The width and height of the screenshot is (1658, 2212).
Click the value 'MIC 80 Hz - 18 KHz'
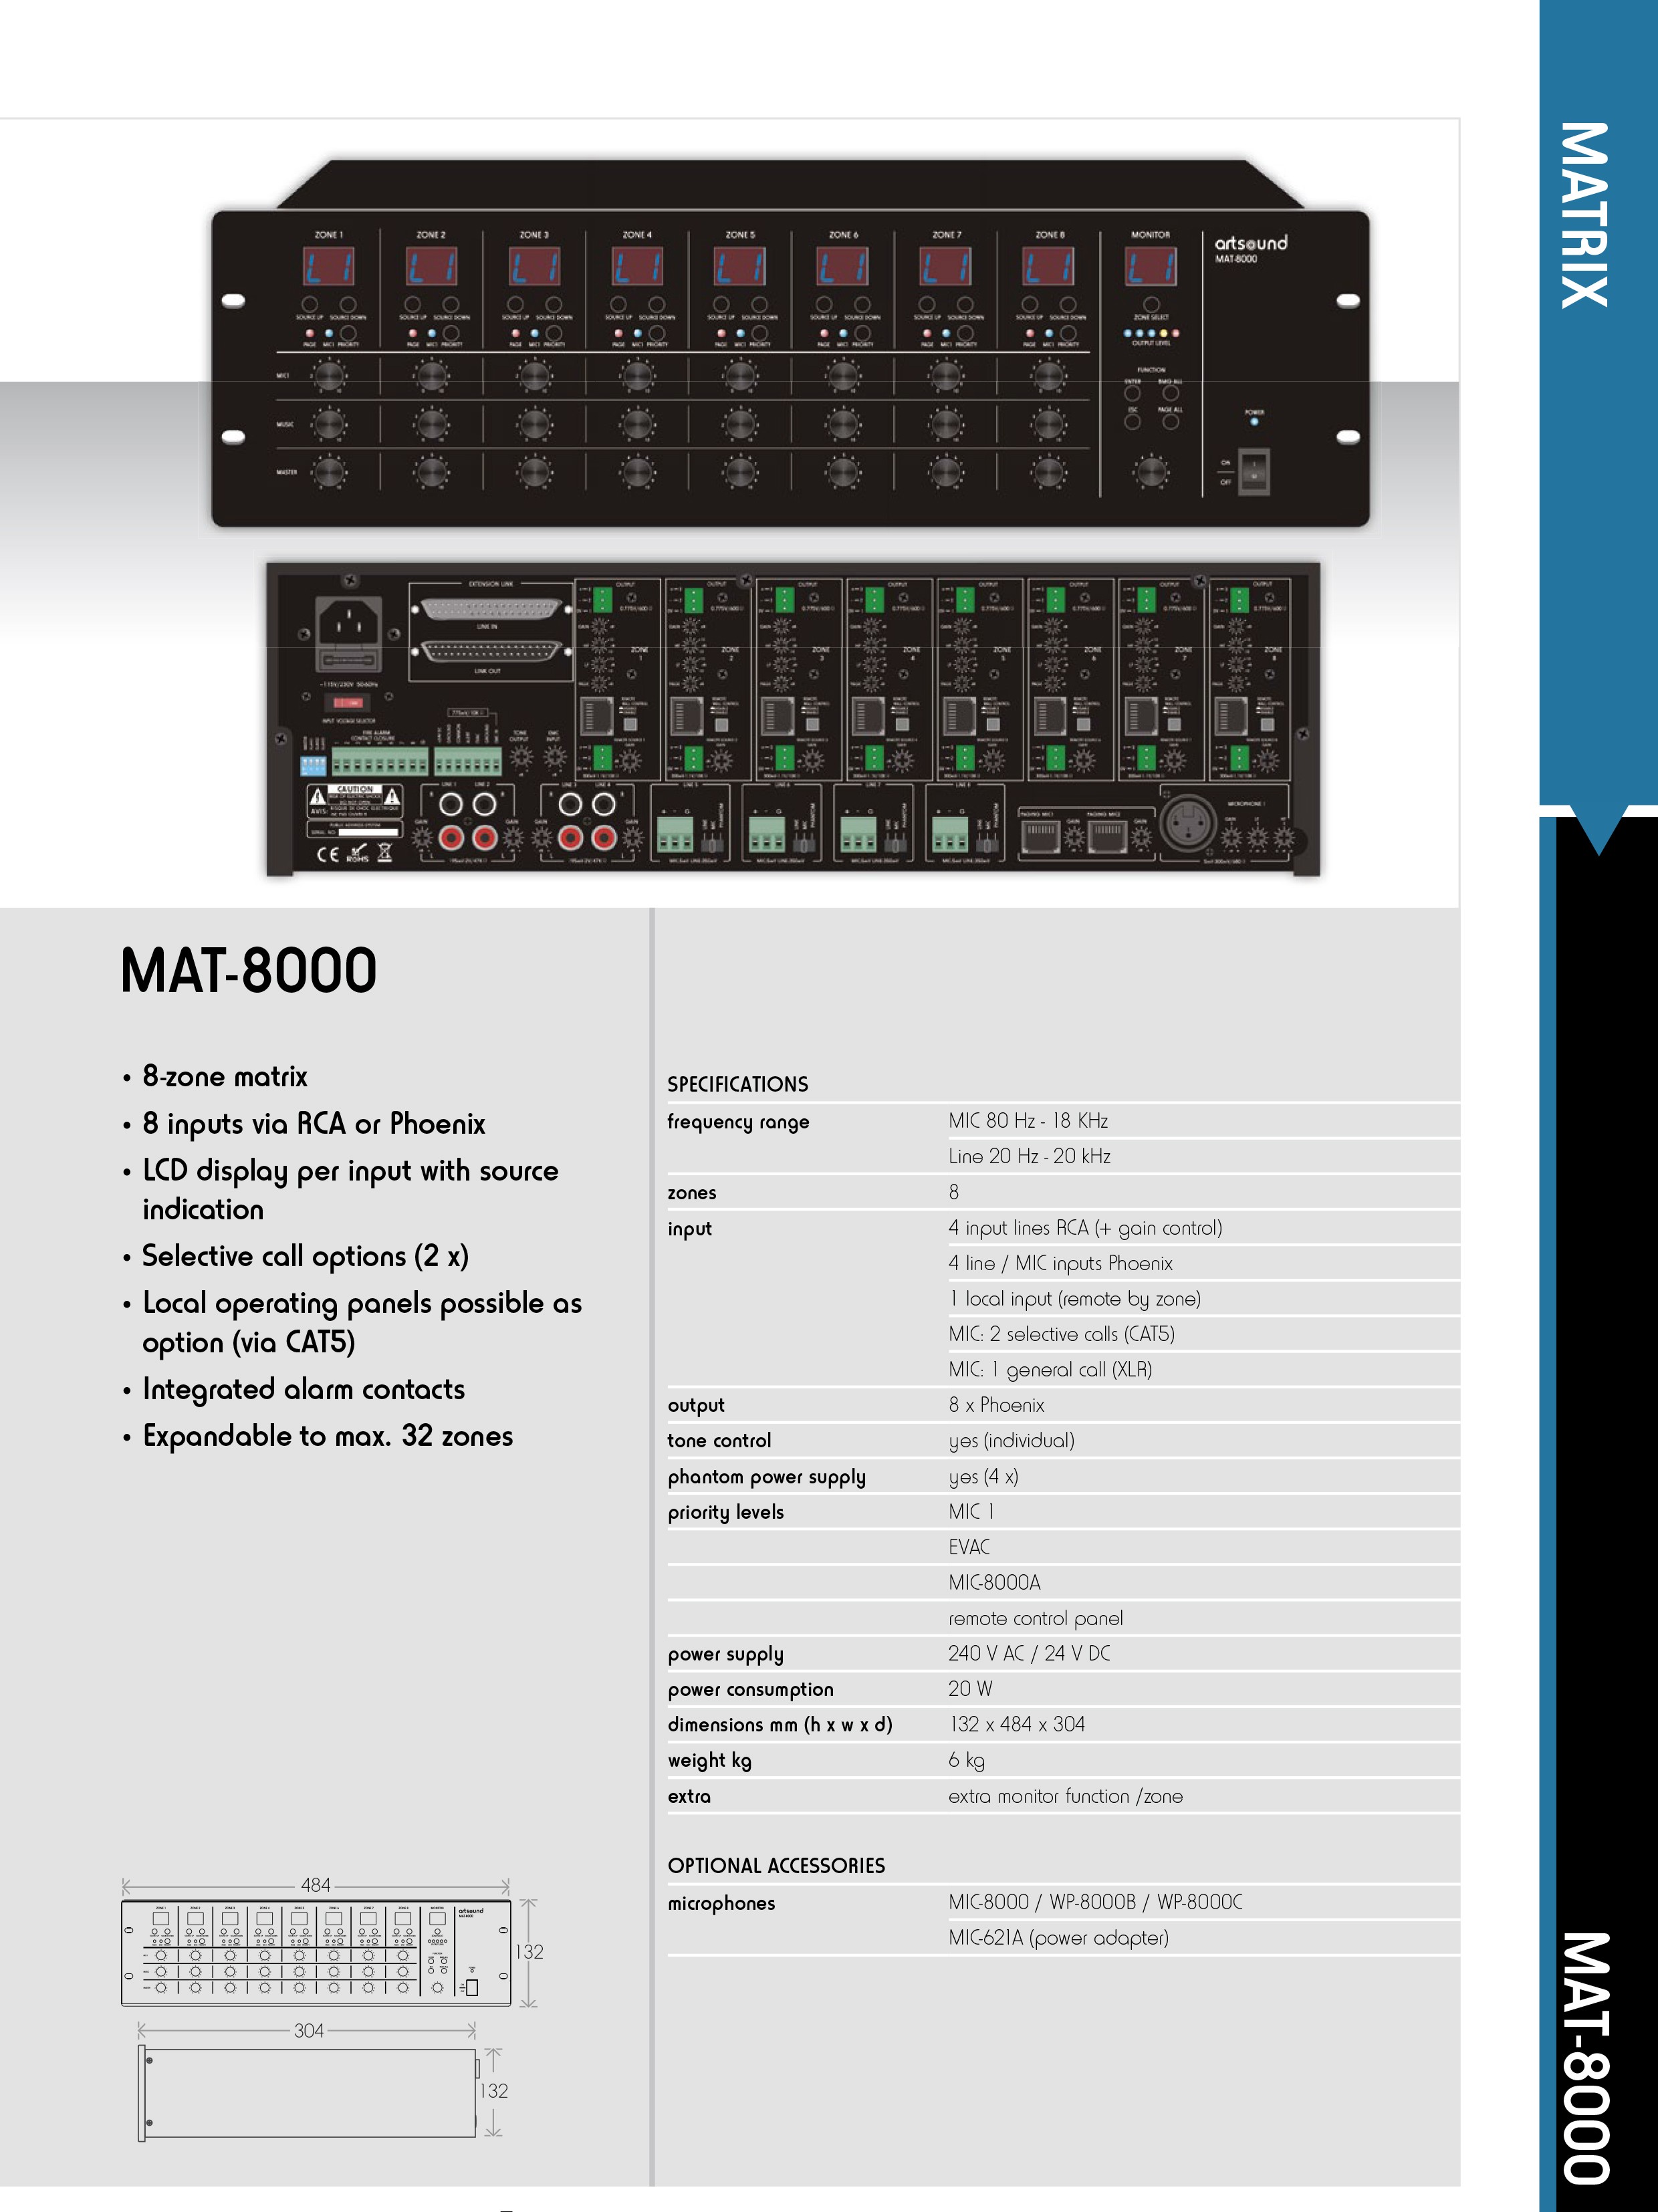pyautogui.click(x=1028, y=1121)
